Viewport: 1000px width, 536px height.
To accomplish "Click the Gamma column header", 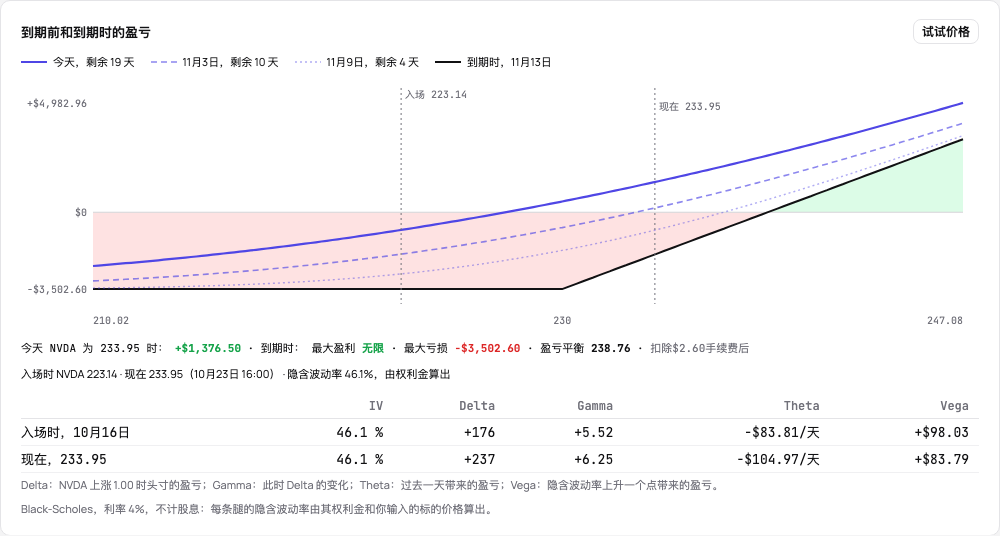I will tap(595, 406).
